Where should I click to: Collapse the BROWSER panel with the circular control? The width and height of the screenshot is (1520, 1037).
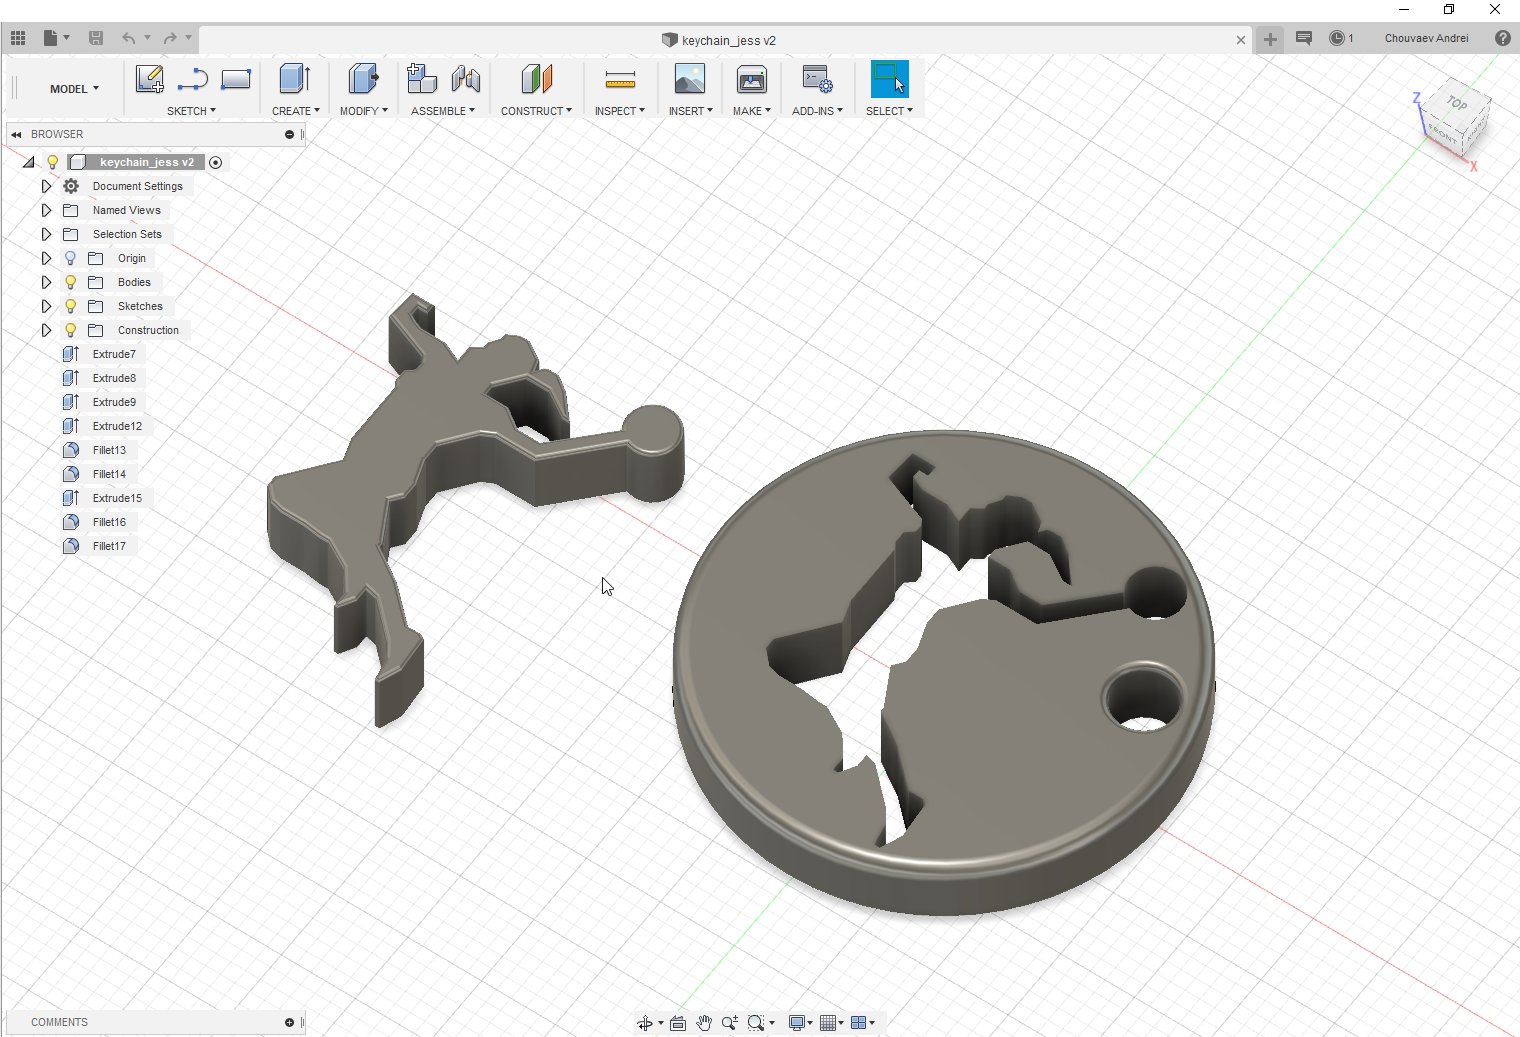pyautogui.click(x=288, y=133)
